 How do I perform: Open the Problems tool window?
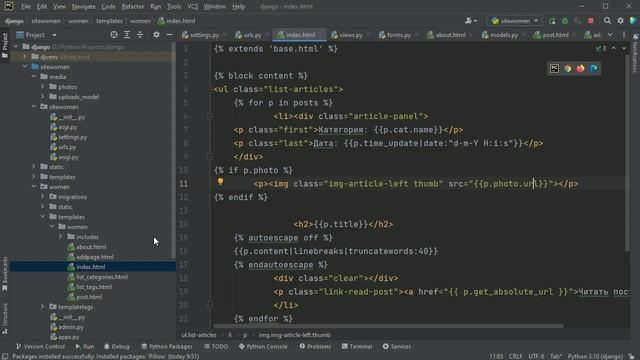[315, 346]
